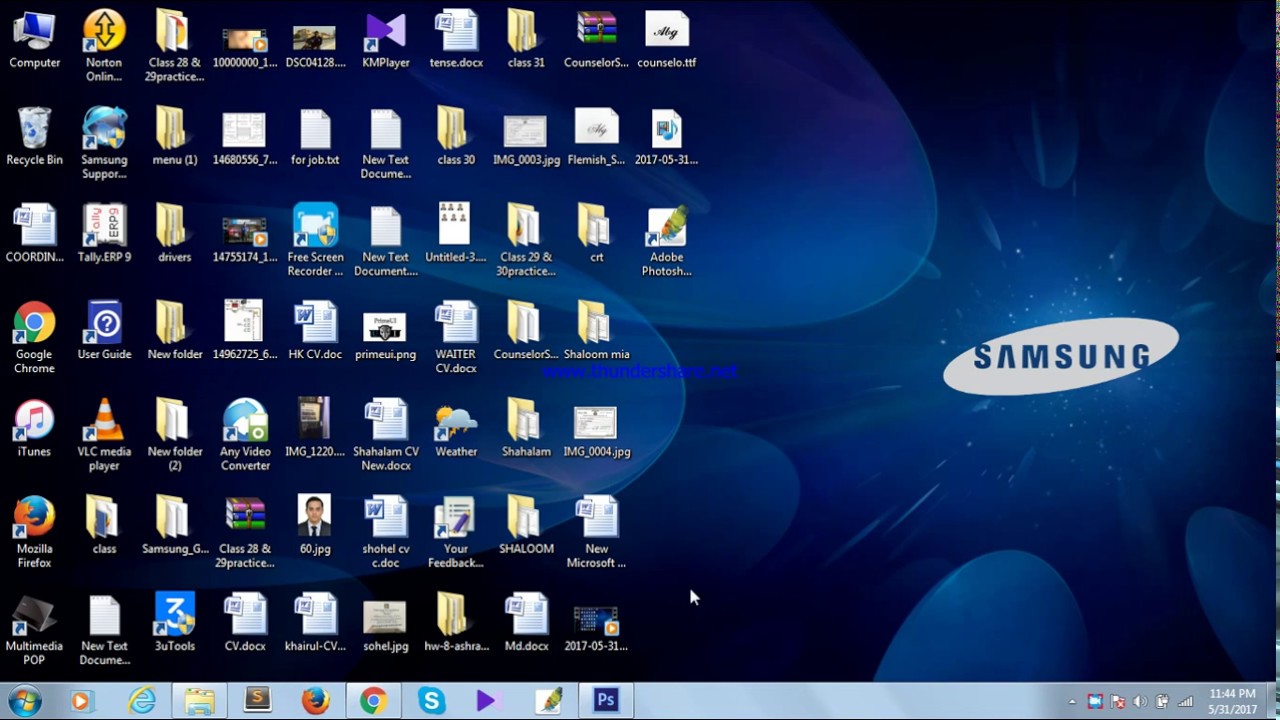
Task: Open Shahalam CV New.docx
Action: pyautogui.click(x=386, y=435)
